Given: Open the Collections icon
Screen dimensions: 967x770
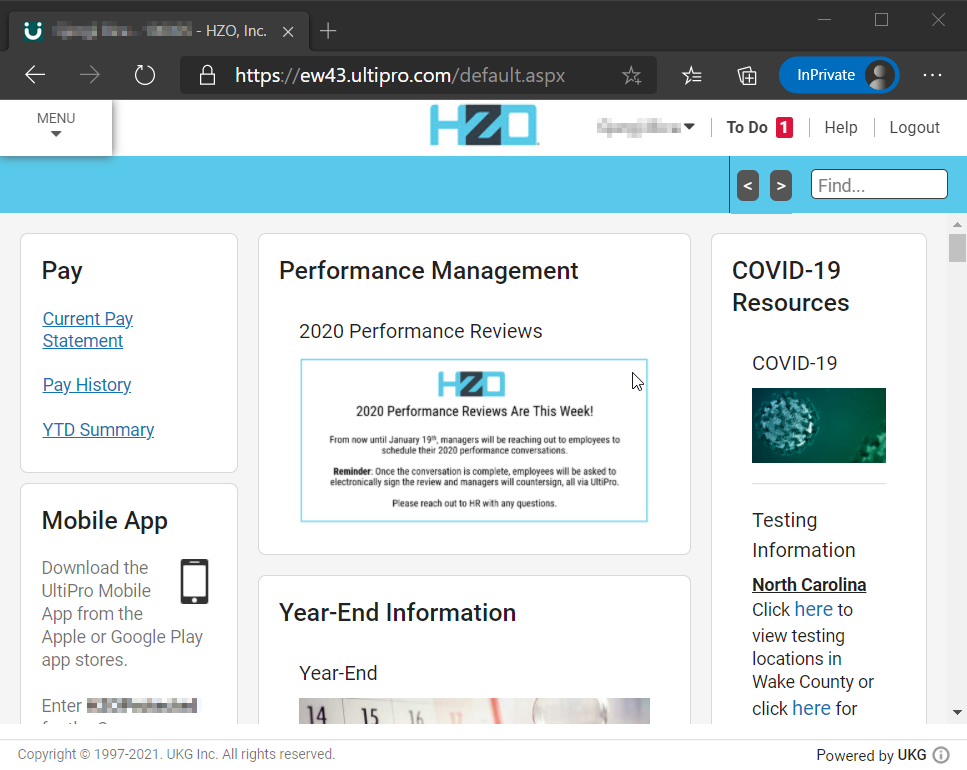Looking at the screenshot, I should [747, 75].
